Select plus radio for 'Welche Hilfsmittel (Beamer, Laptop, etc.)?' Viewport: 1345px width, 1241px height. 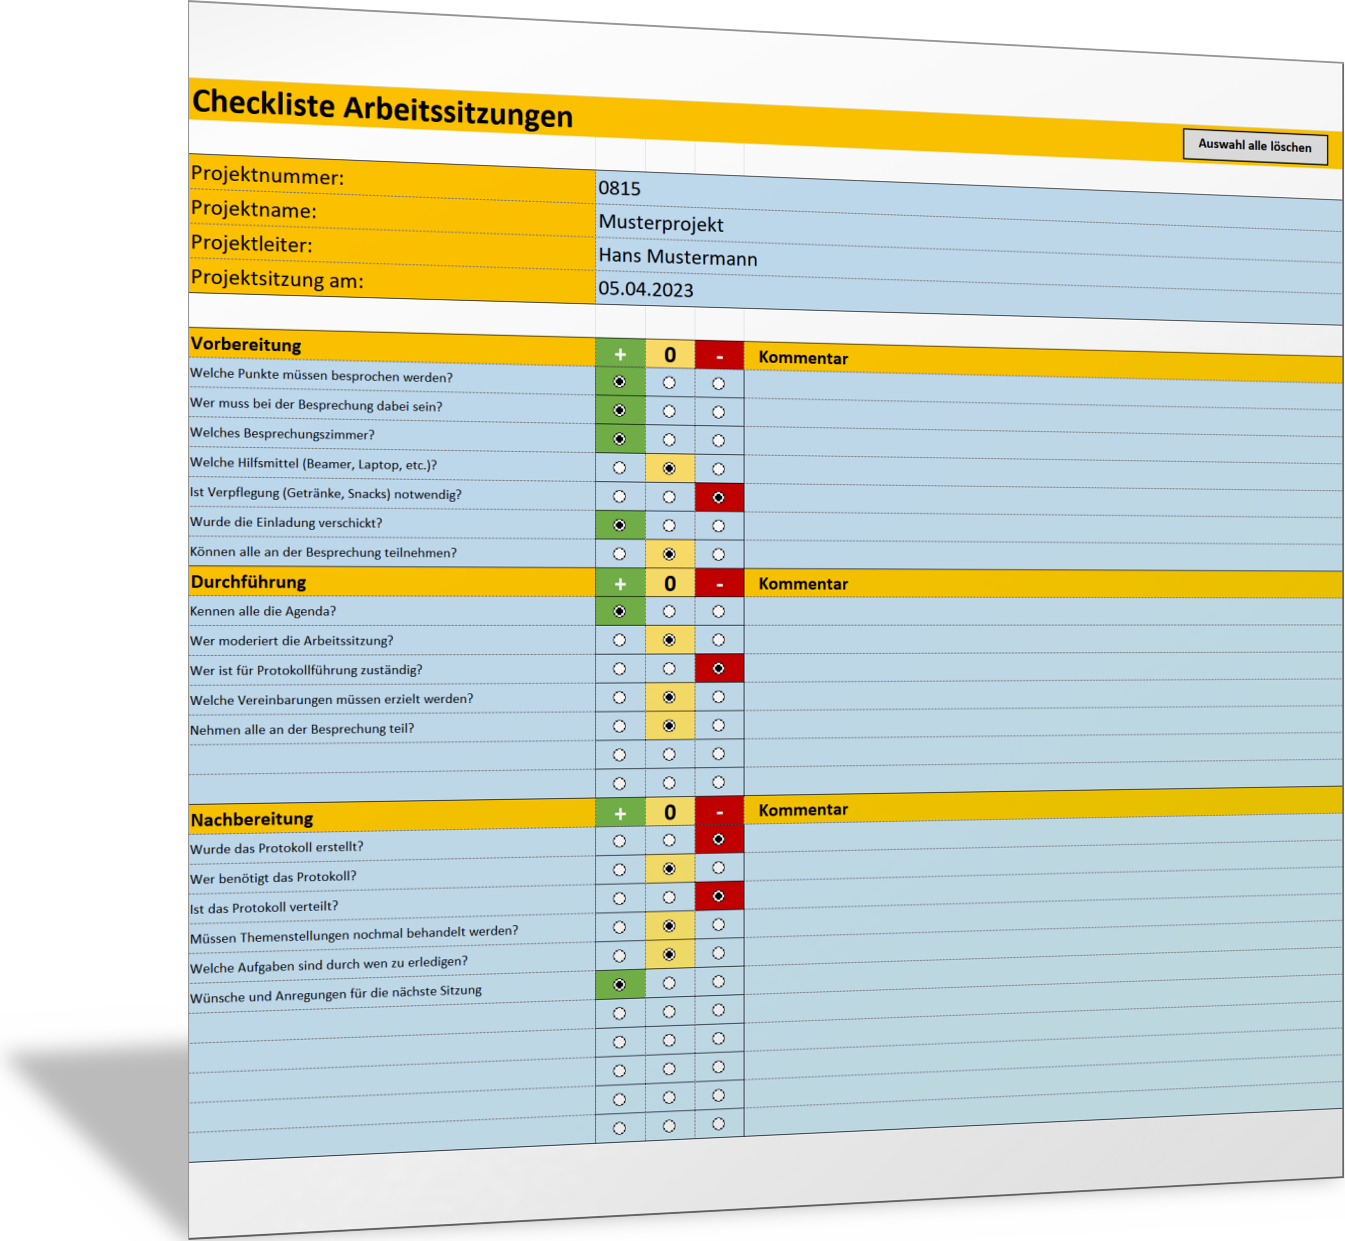point(620,468)
